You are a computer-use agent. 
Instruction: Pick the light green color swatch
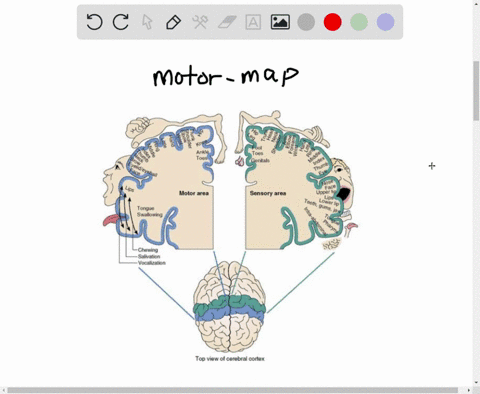click(359, 22)
